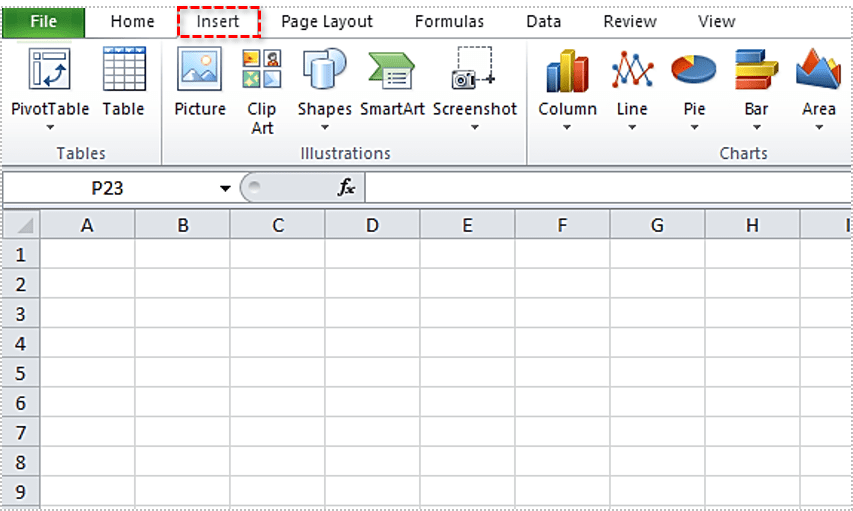Choose the Pie chart icon
The image size is (853, 511).
[x=694, y=70]
